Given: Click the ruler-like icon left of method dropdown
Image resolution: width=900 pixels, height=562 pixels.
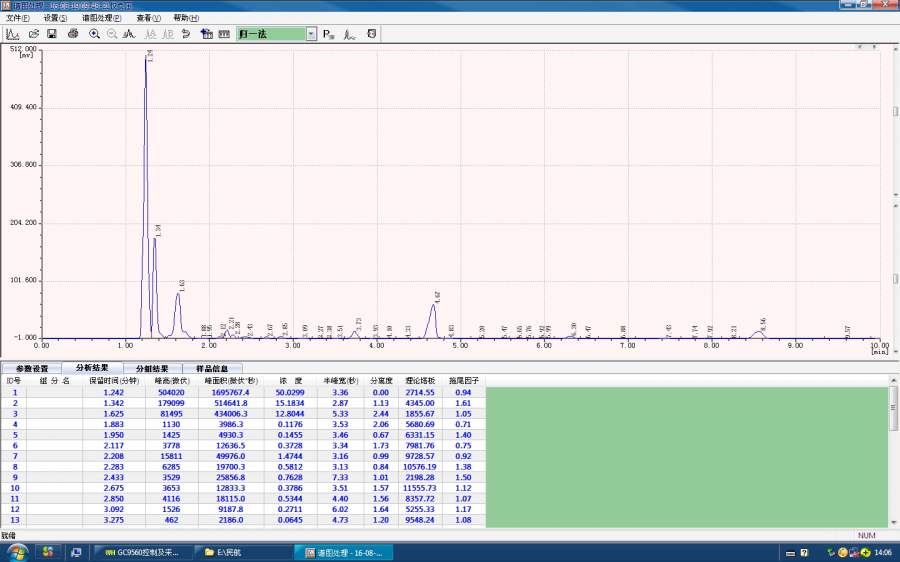Looking at the screenshot, I should 224,34.
